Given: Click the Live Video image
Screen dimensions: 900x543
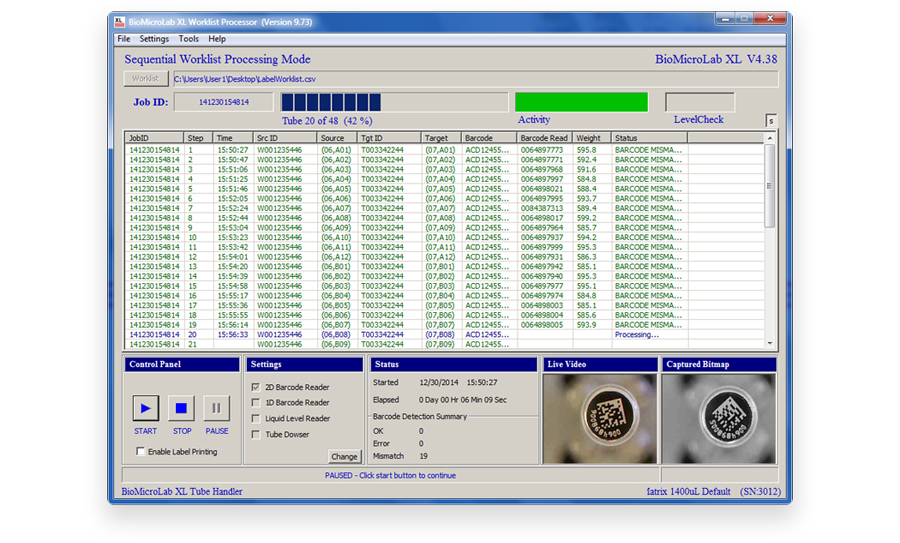Looking at the screenshot, I should [600, 418].
